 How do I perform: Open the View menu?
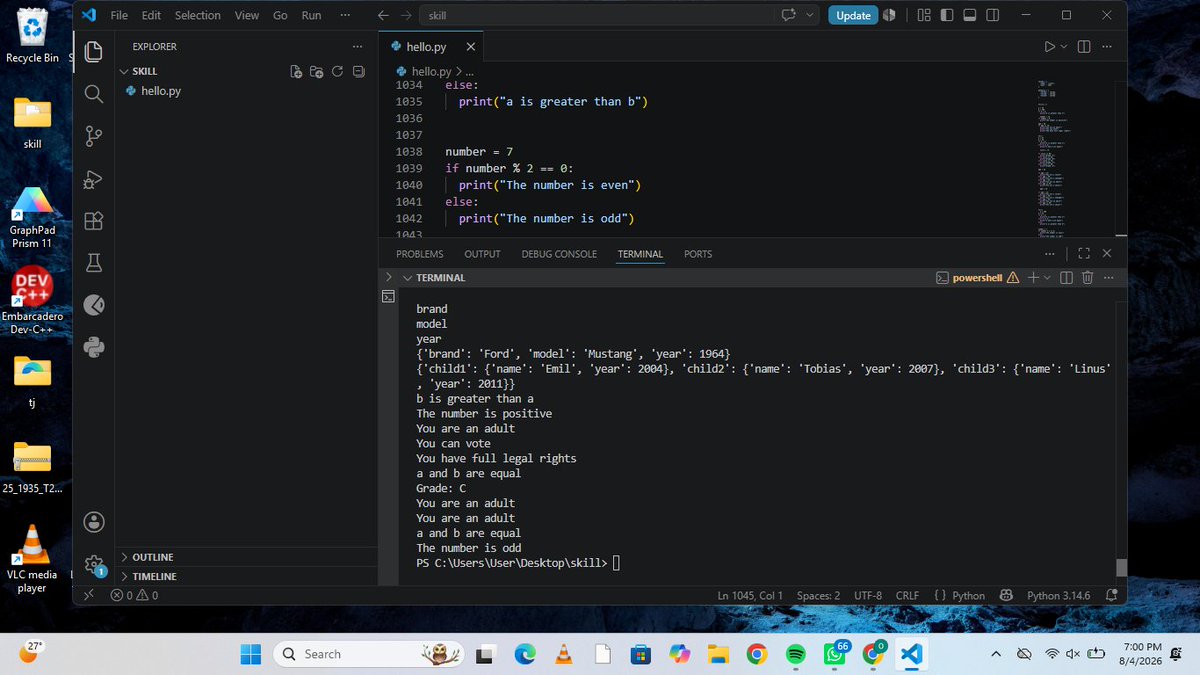246,15
